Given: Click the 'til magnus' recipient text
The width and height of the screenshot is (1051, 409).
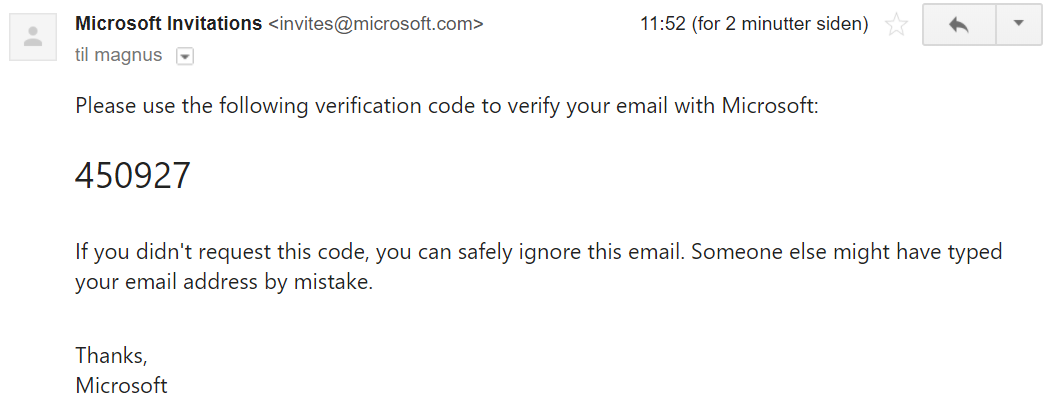Looking at the screenshot, I should pyautogui.click(x=118, y=56).
